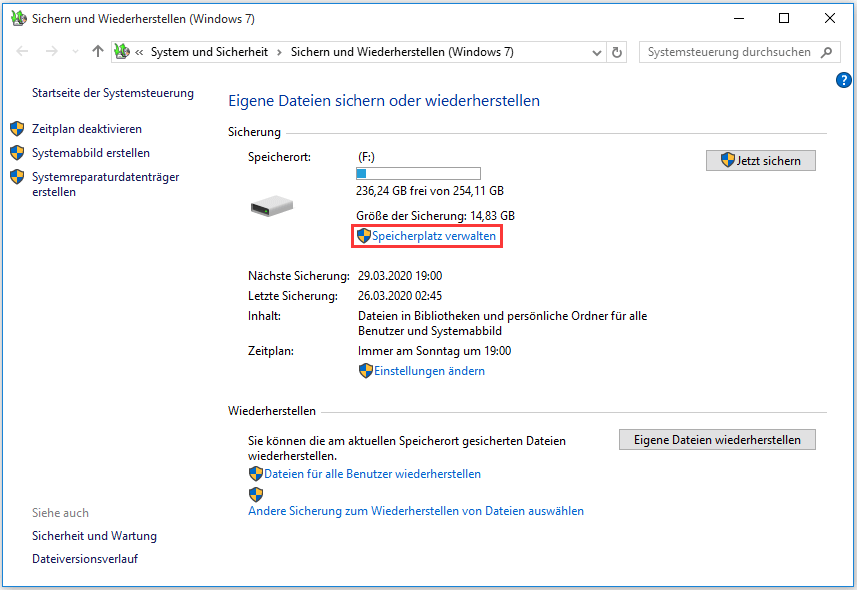Click the Einstellungen ändern link
The image size is (857, 590).
click(429, 371)
